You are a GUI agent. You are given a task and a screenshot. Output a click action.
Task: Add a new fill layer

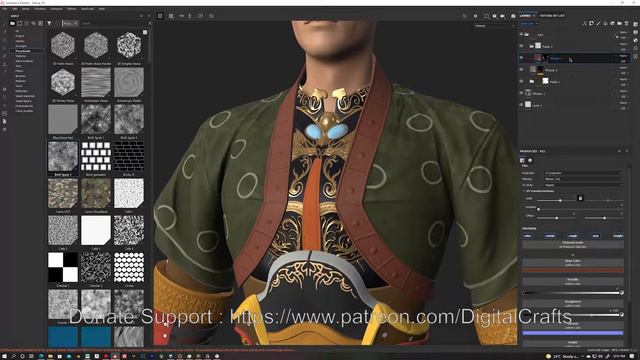point(605,24)
